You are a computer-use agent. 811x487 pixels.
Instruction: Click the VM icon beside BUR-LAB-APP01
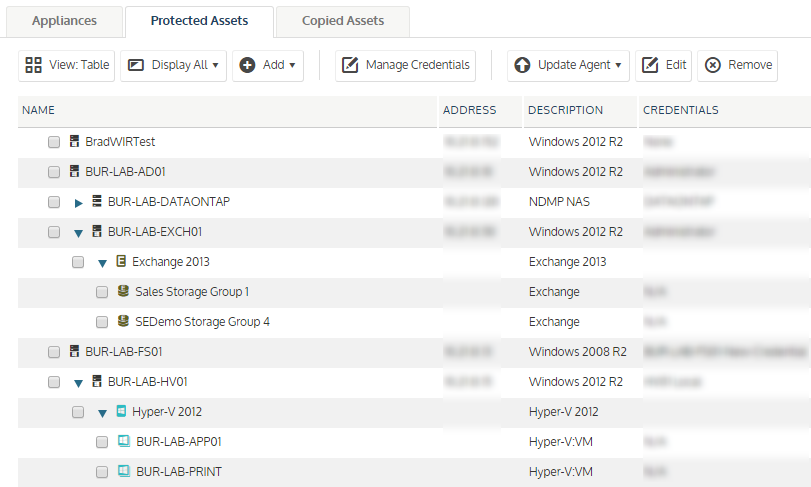[124, 441]
